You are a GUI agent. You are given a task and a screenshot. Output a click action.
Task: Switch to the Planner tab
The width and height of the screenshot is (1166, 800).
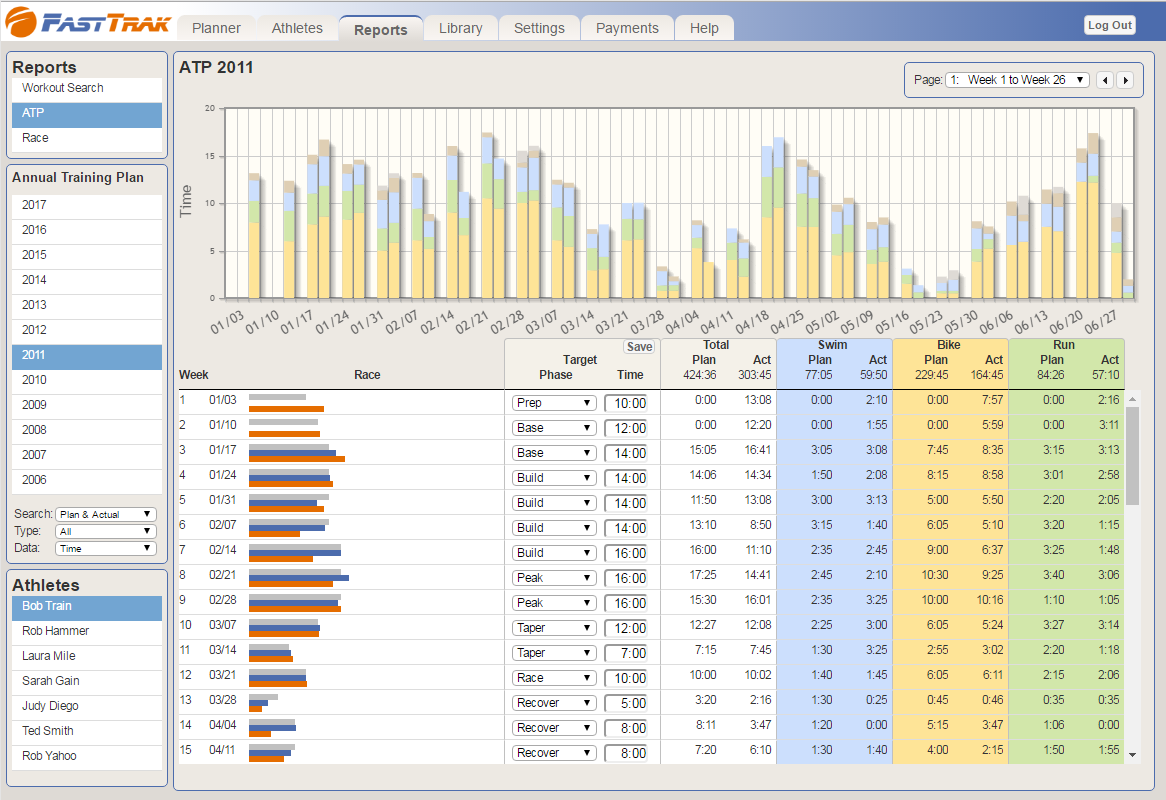tap(216, 28)
